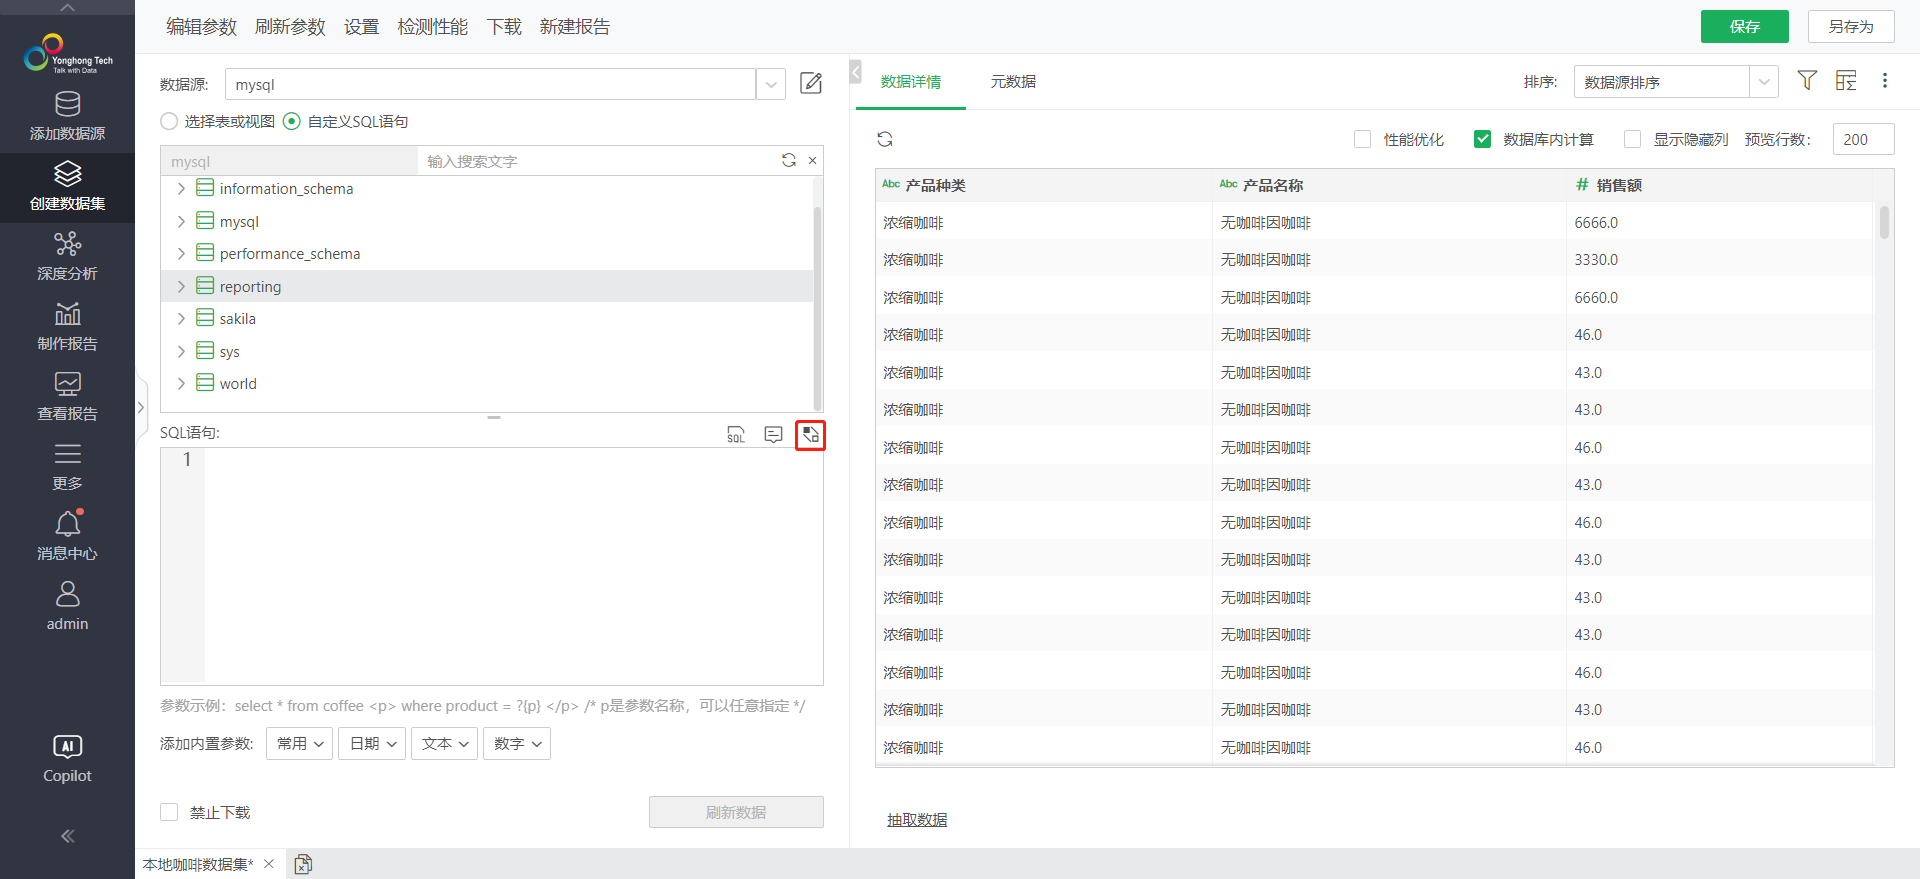This screenshot has width=1920, height=879.
Task: Enable the 性能优化 checkbox
Action: click(x=1362, y=139)
